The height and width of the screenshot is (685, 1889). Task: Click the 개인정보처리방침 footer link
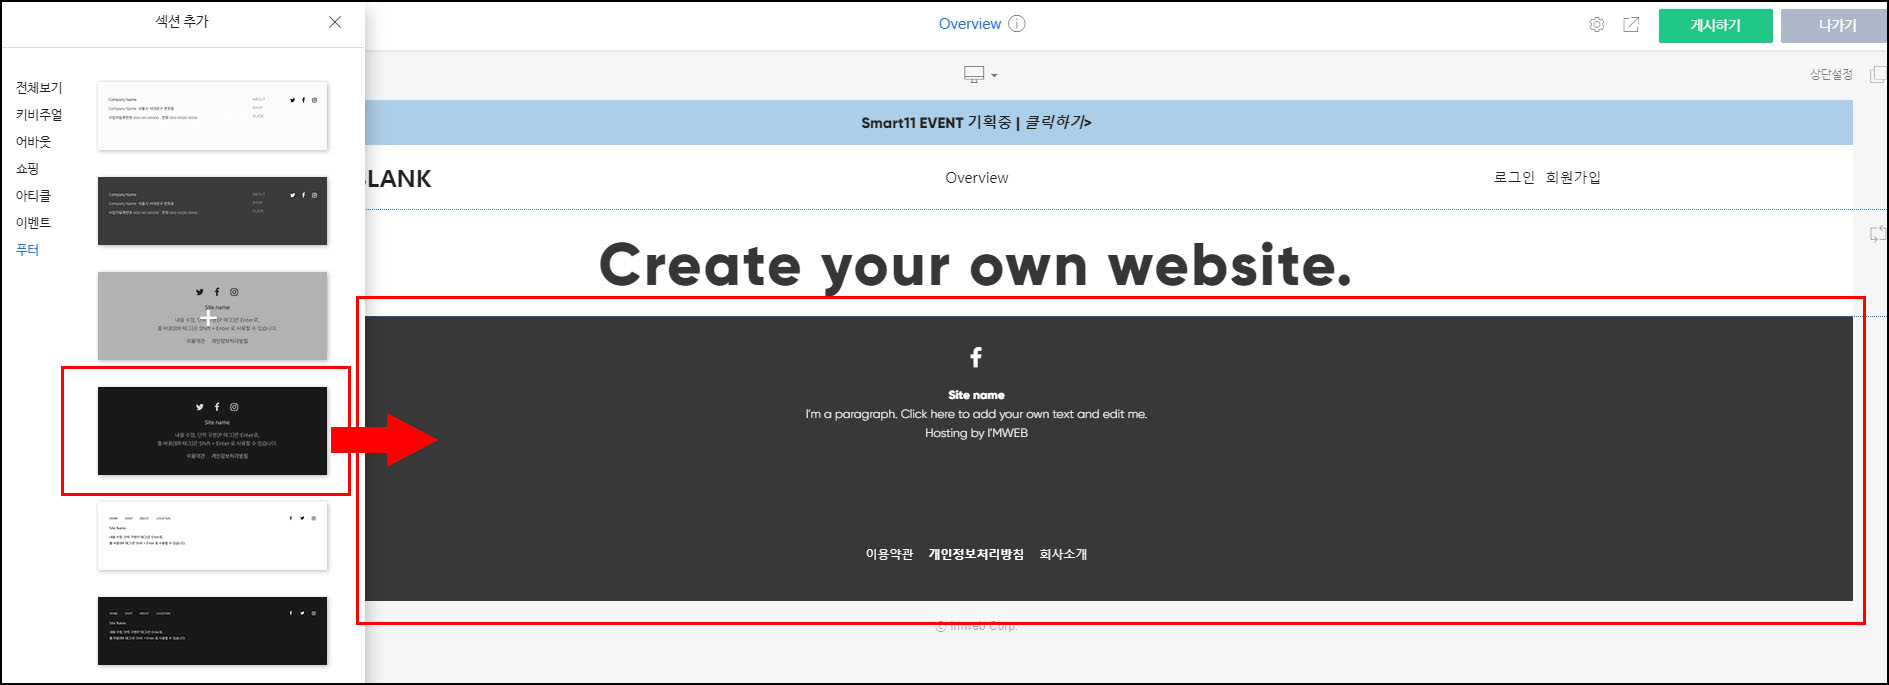pyautogui.click(x=976, y=554)
